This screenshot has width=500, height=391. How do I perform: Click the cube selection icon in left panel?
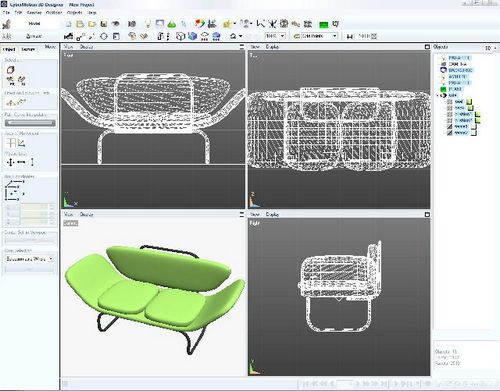pyautogui.click(x=11, y=70)
